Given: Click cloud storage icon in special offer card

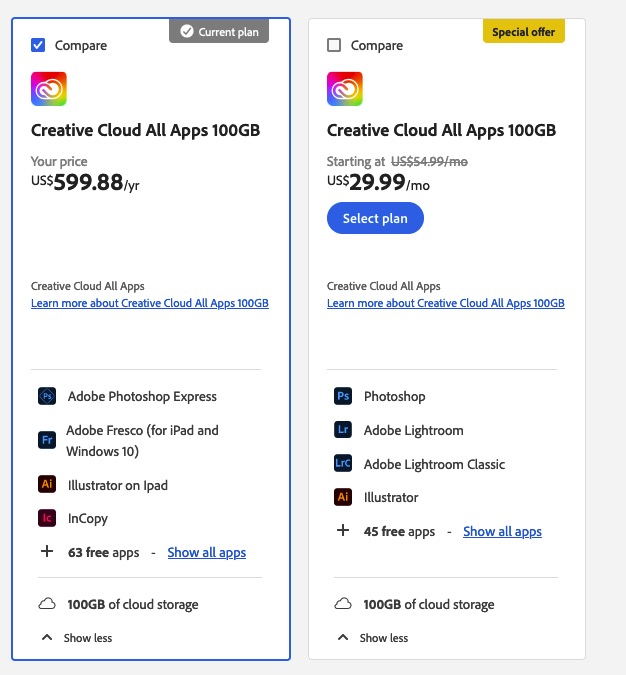Looking at the screenshot, I should click(343, 604).
